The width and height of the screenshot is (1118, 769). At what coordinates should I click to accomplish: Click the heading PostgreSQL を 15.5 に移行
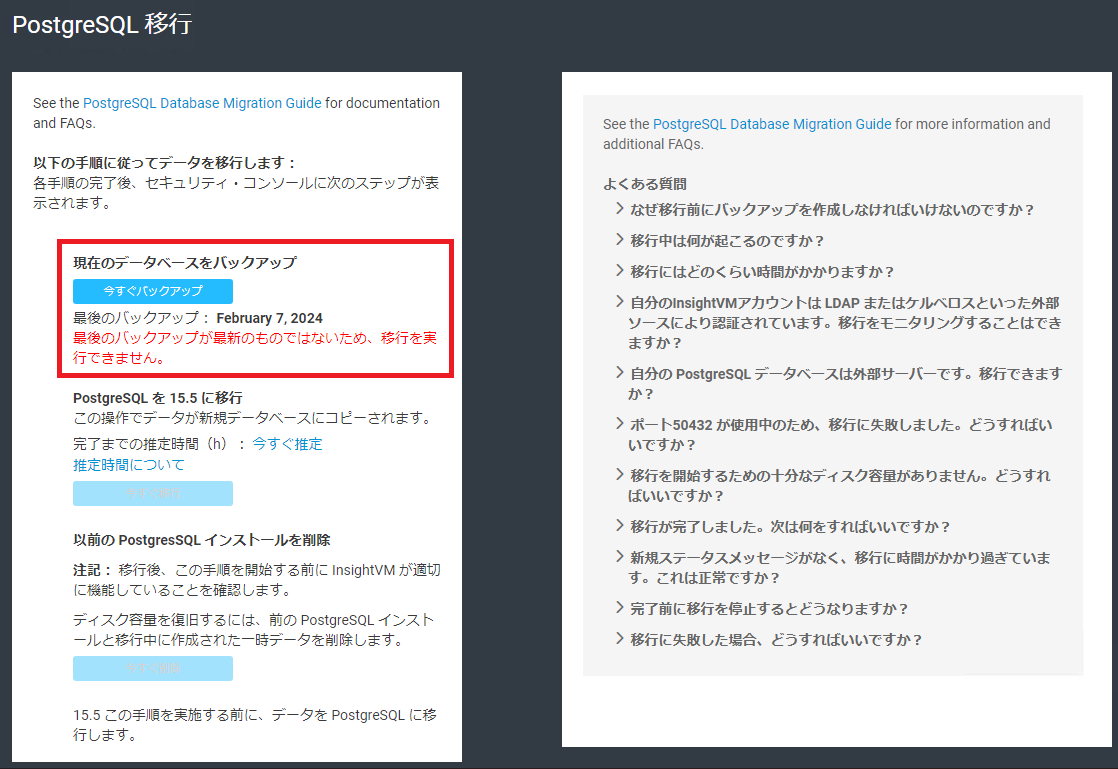pos(158,398)
